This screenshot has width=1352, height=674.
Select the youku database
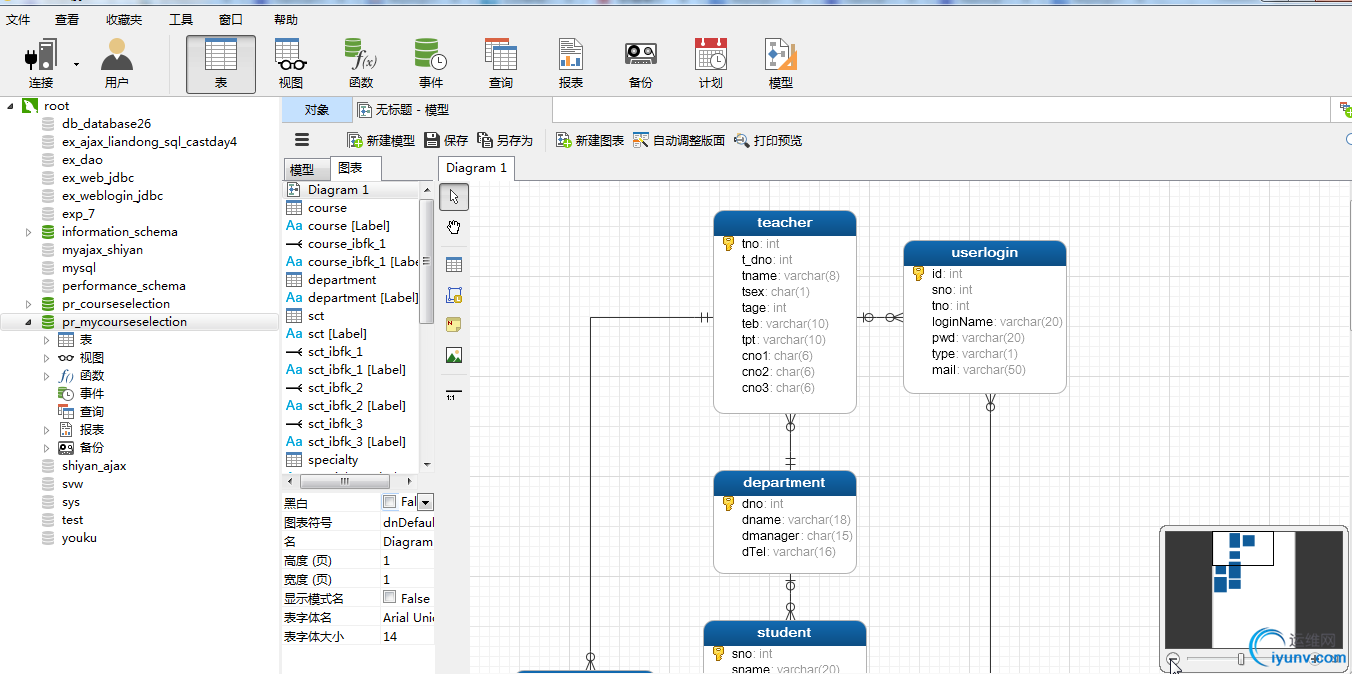[x=79, y=538]
